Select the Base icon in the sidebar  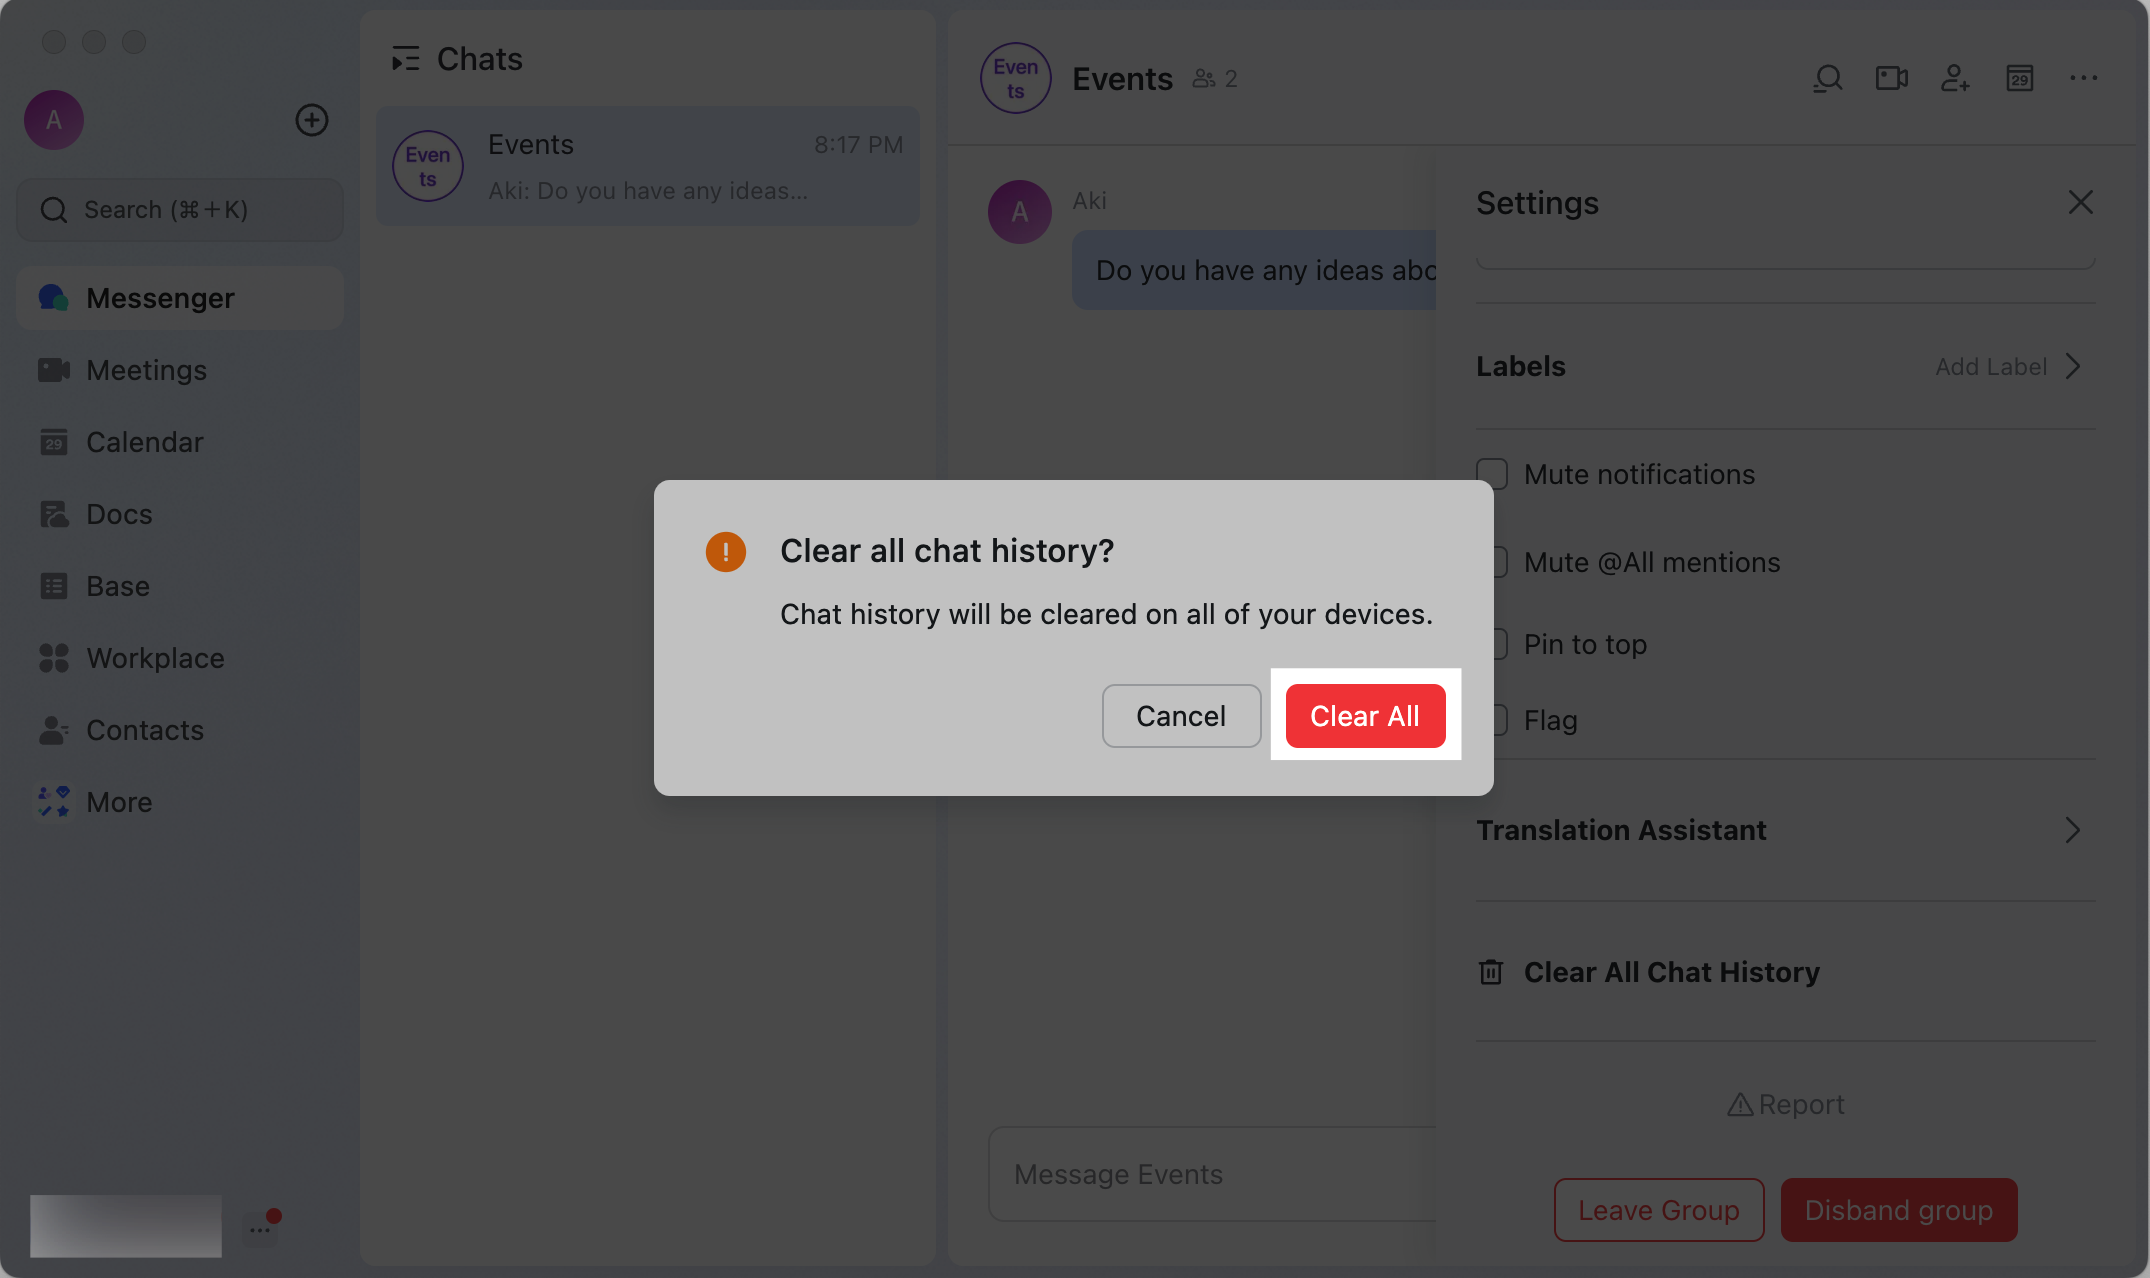pos(117,585)
